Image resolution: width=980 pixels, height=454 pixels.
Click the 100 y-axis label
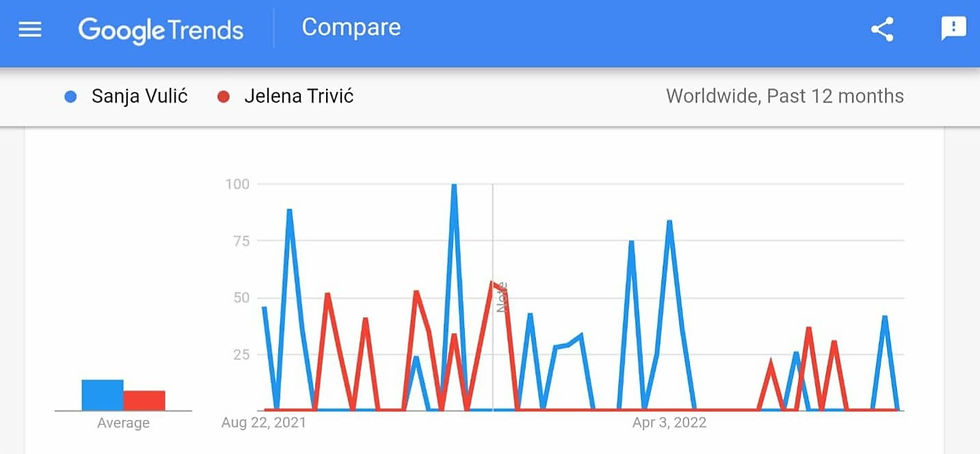237,184
